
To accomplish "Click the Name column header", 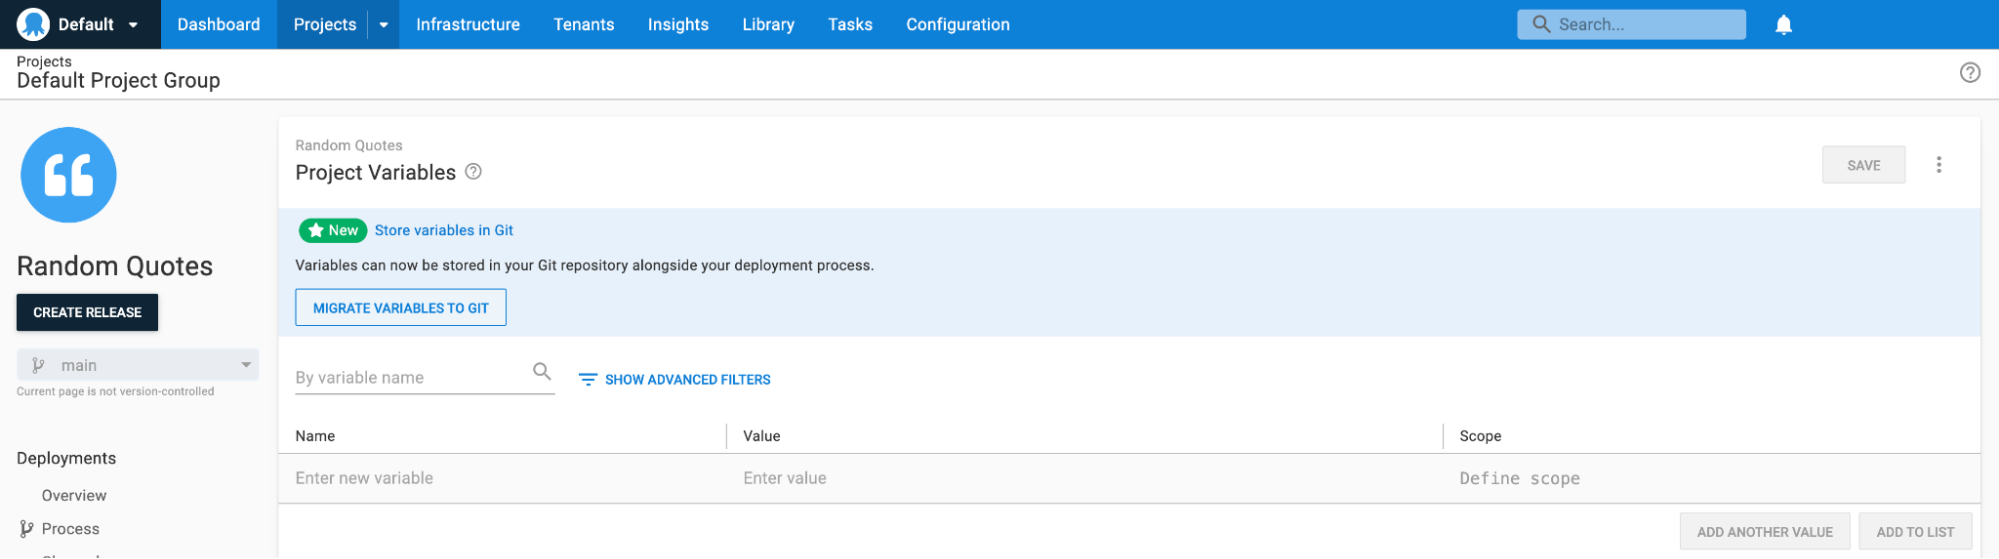I will point(315,436).
